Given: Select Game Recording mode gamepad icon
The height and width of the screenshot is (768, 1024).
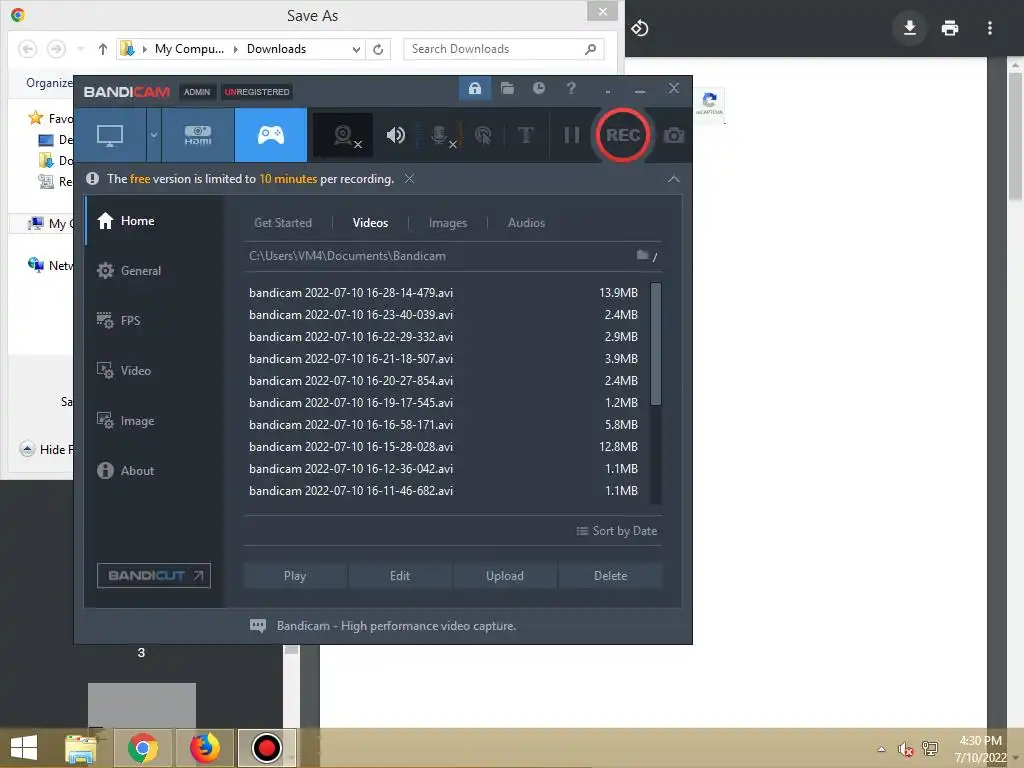Looking at the screenshot, I should (x=270, y=135).
